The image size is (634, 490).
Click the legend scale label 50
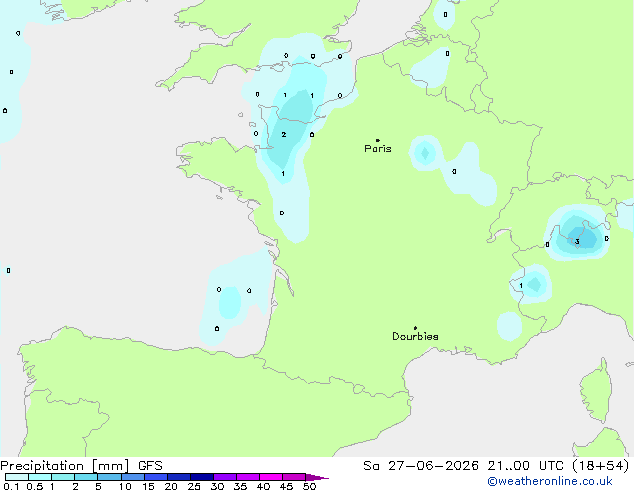(x=310, y=486)
